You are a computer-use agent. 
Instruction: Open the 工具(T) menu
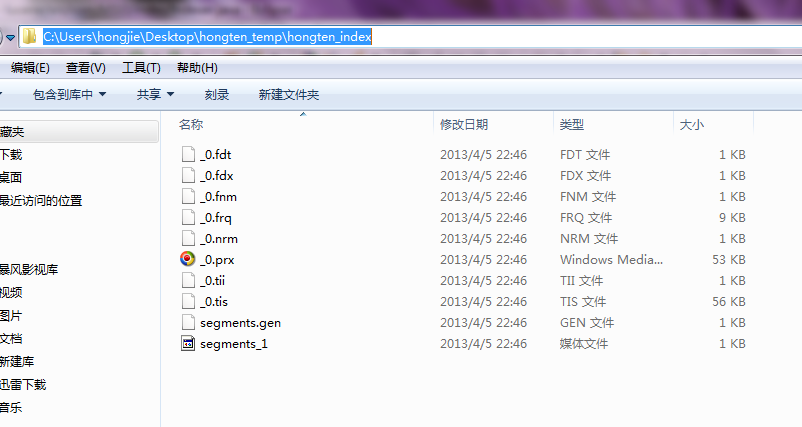(141, 68)
